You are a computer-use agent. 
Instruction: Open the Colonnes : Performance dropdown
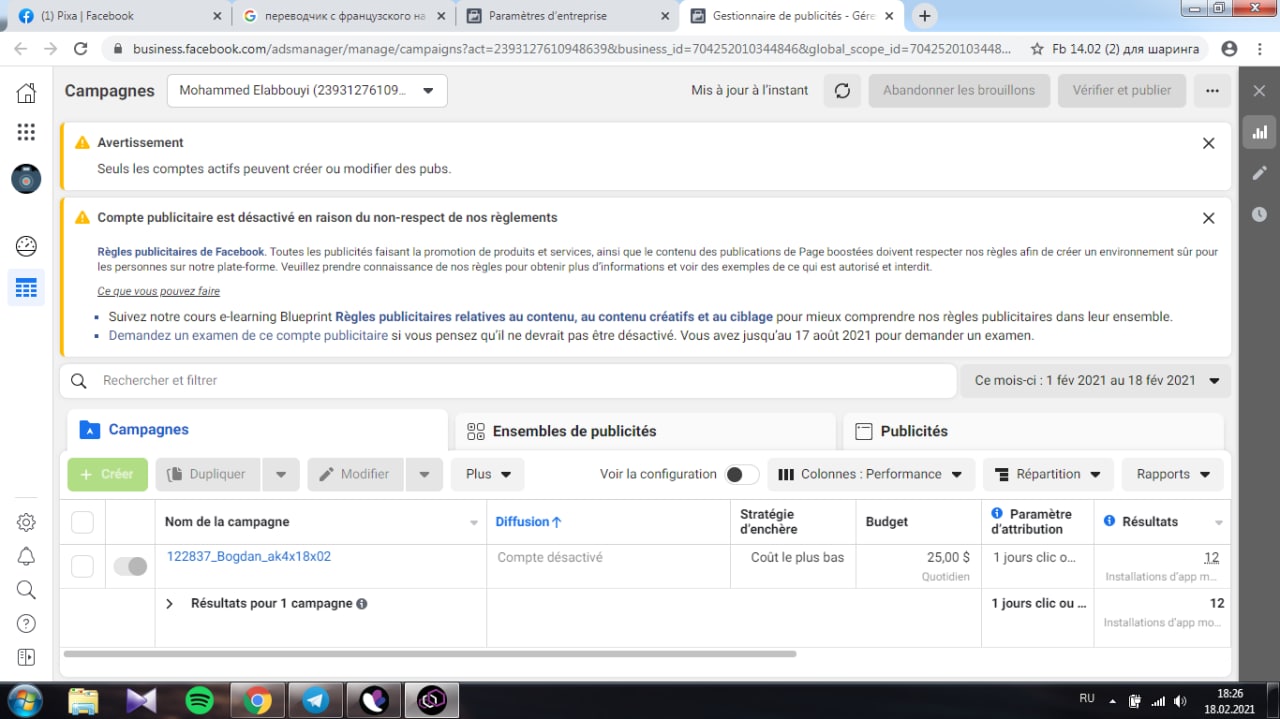click(x=871, y=474)
